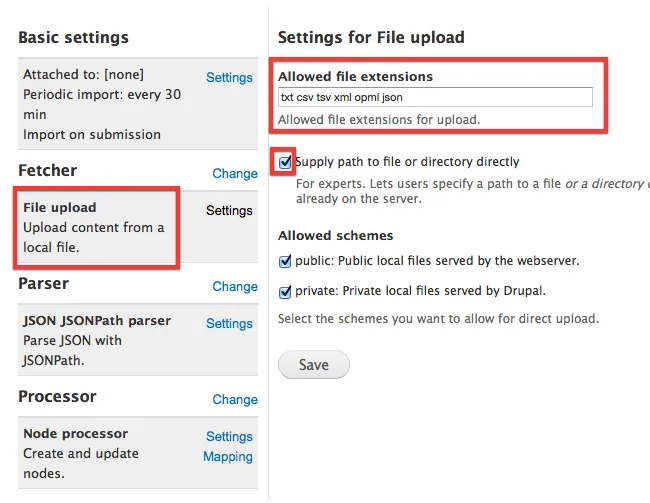Open Settings link for Basic settings
Viewport: 650px width, 503px height.
coord(229,77)
